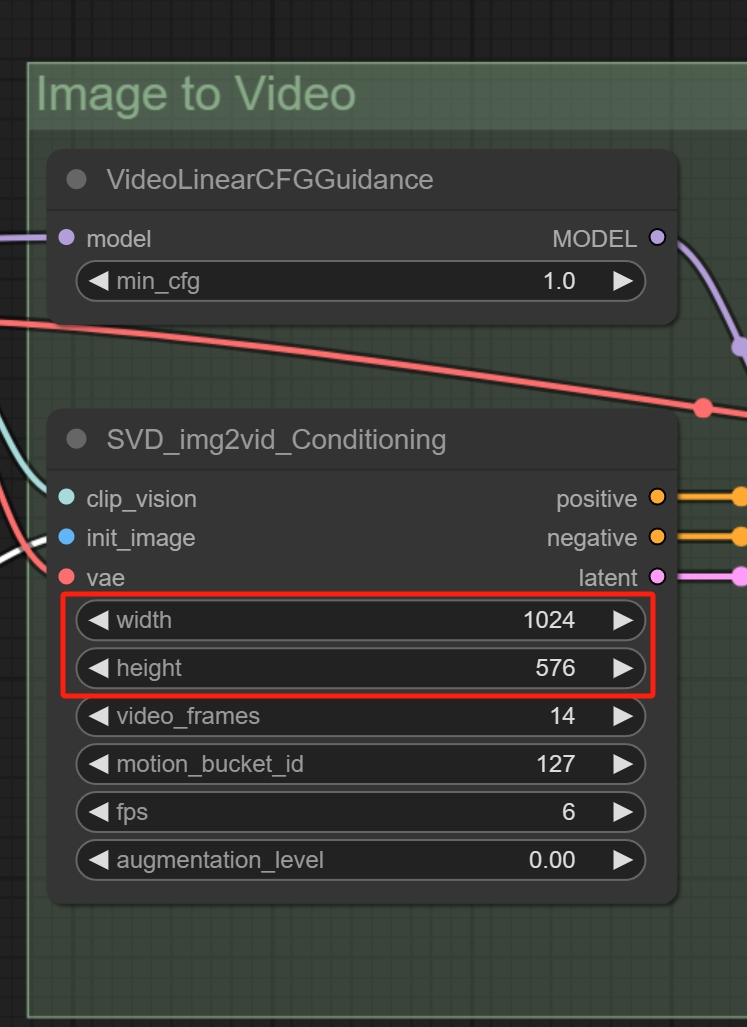Decrease height with the left arrow
Screen dimensions: 747x1027
(x=98, y=667)
